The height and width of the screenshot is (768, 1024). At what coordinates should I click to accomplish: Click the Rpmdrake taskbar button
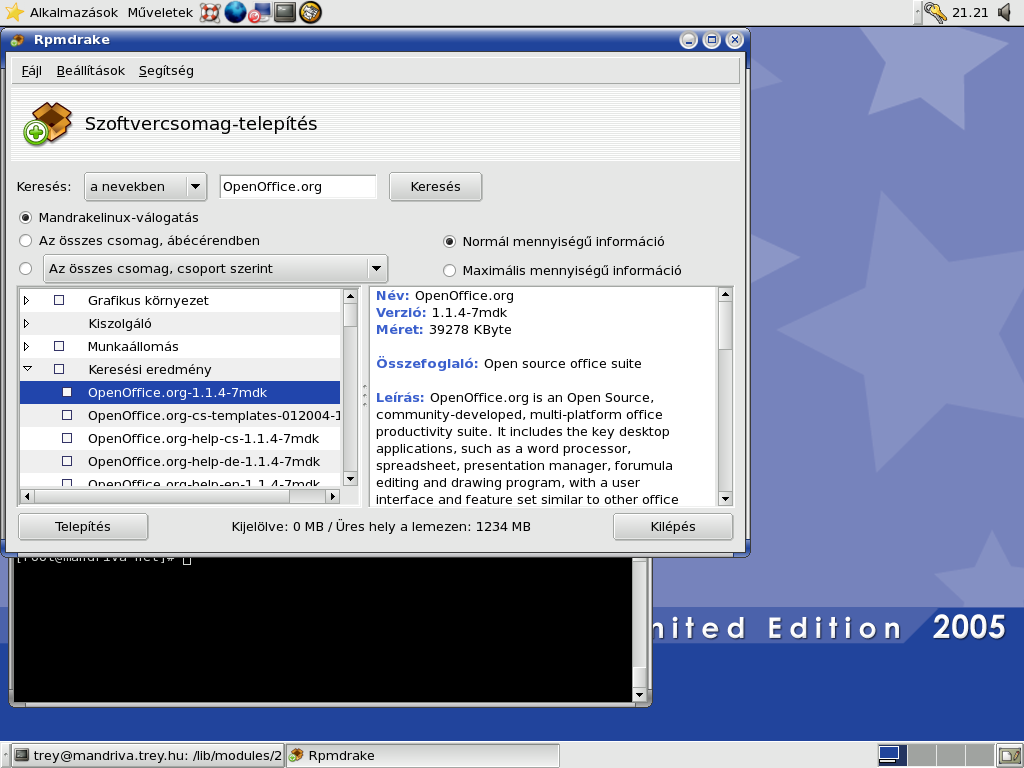pos(423,756)
